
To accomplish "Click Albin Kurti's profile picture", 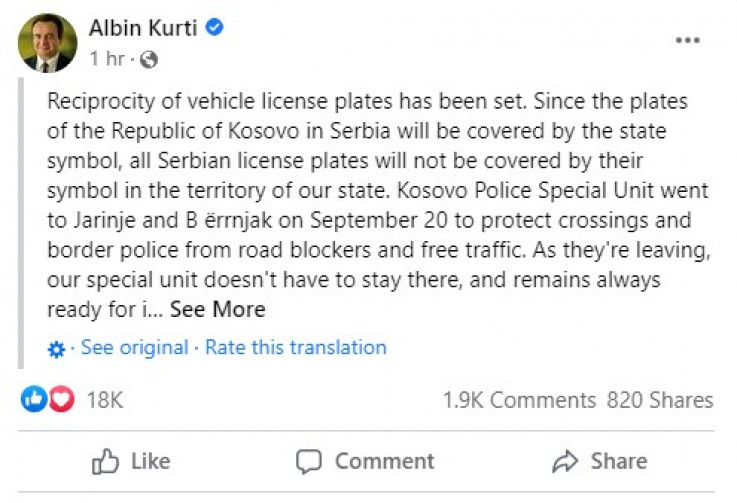I will (x=45, y=43).
